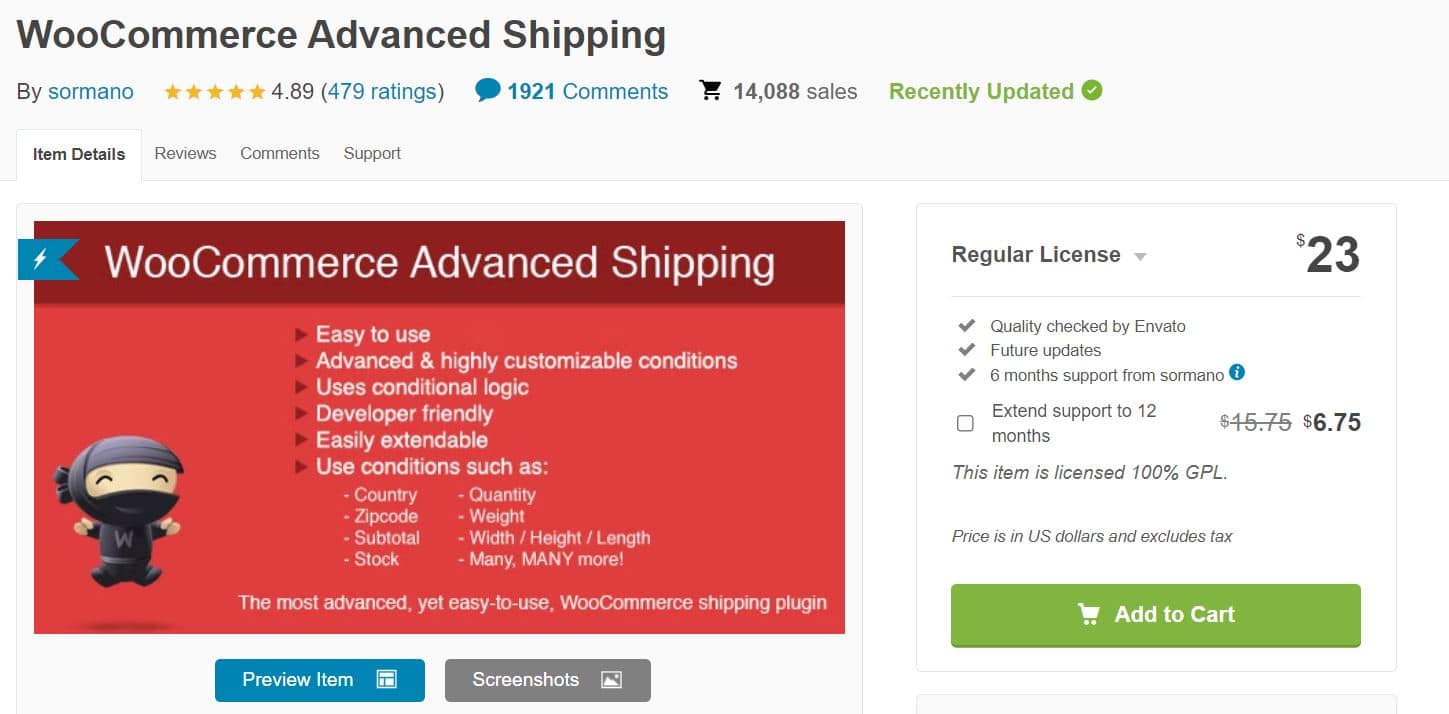Click the Add to Cart button
The image size is (1449, 714).
coord(1155,615)
